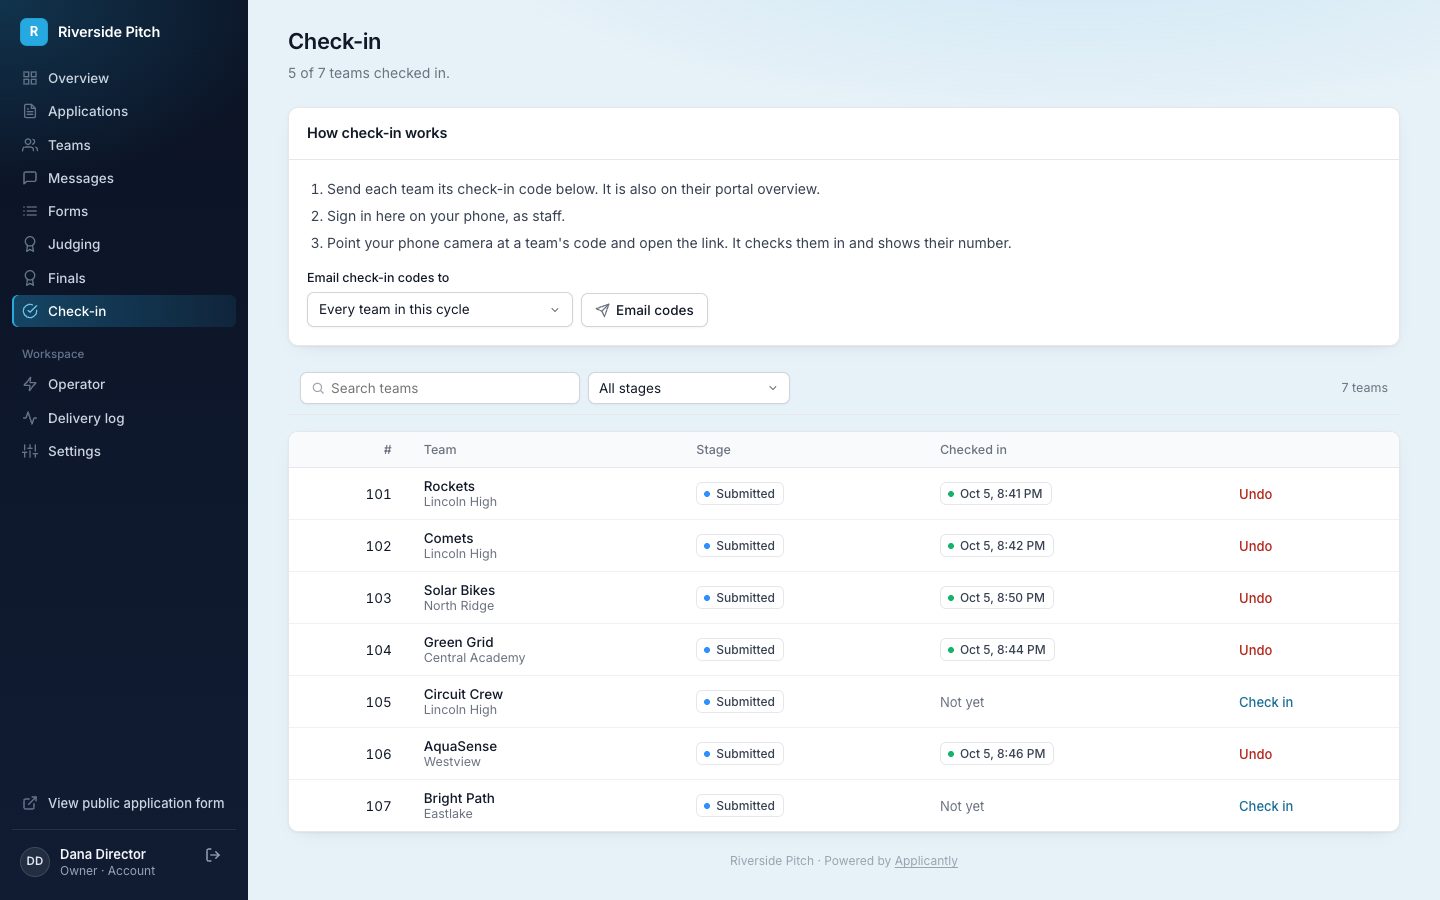Undo check-in for AquaSense
1440x900 pixels.
pyautogui.click(x=1255, y=754)
